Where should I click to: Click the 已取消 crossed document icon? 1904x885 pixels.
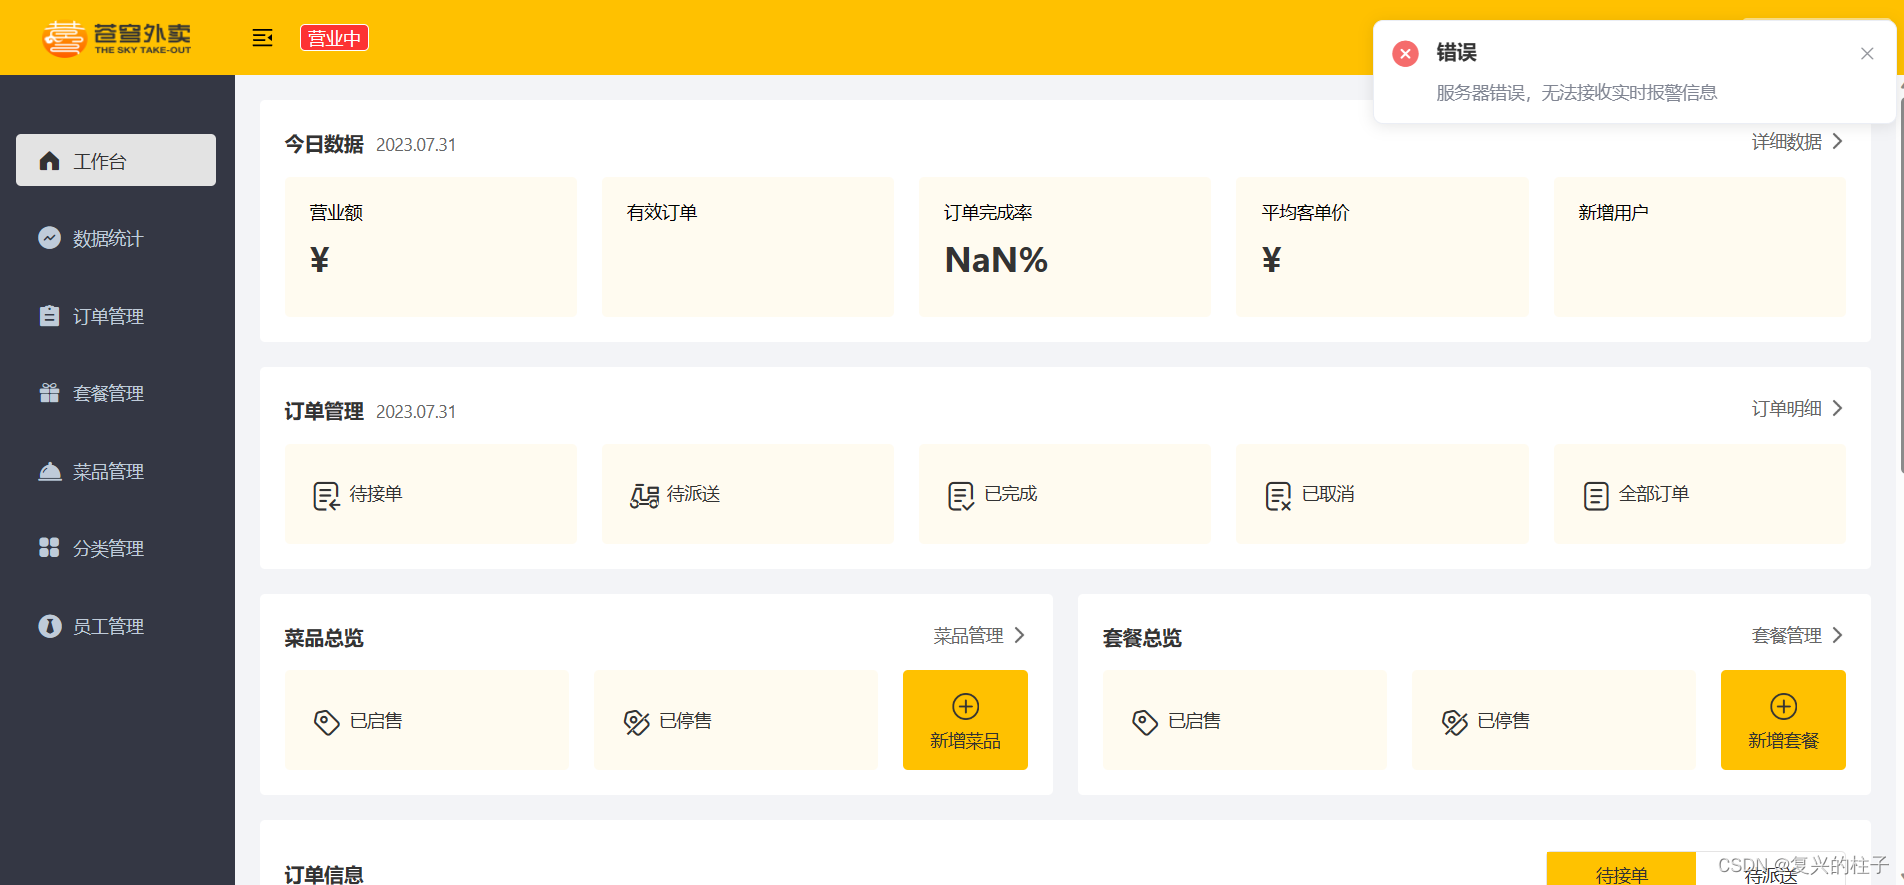tap(1278, 496)
